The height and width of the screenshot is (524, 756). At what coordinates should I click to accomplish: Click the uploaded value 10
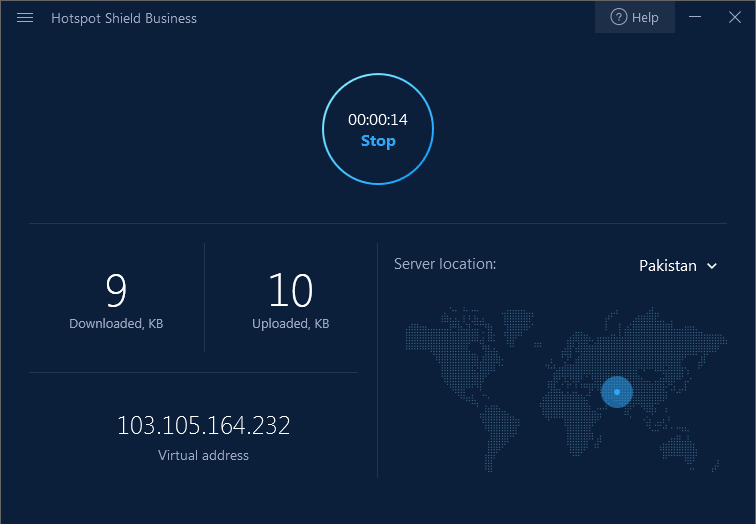[x=290, y=290]
